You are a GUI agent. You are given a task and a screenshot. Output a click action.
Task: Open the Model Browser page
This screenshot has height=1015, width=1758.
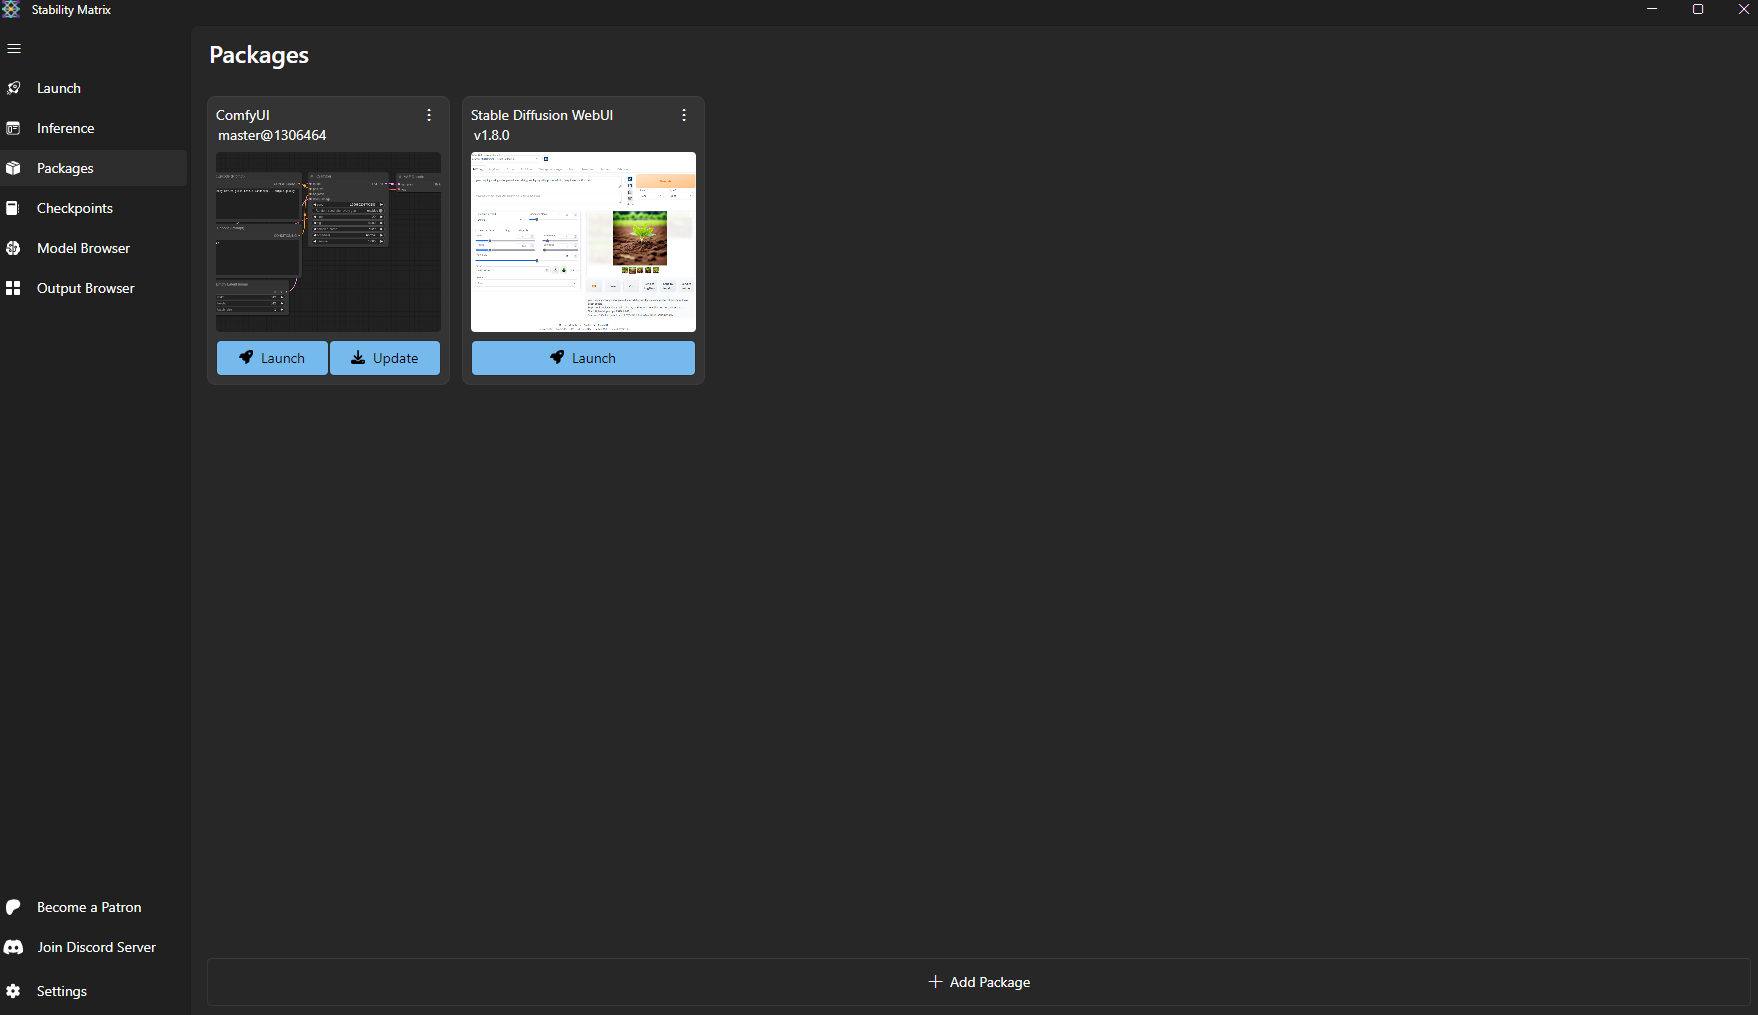[x=94, y=248]
